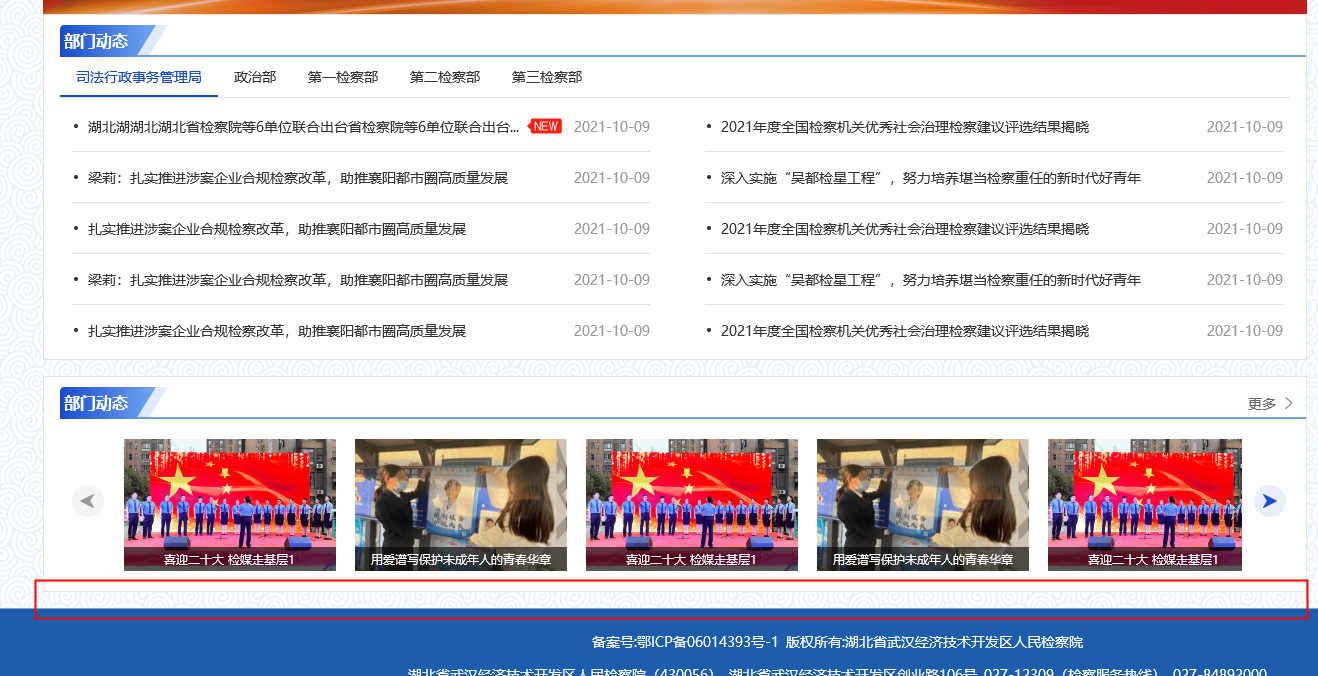The width and height of the screenshot is (1318, 676).
Task: Switch to the 政治部 tab
Action: click(x=255, y=77)
